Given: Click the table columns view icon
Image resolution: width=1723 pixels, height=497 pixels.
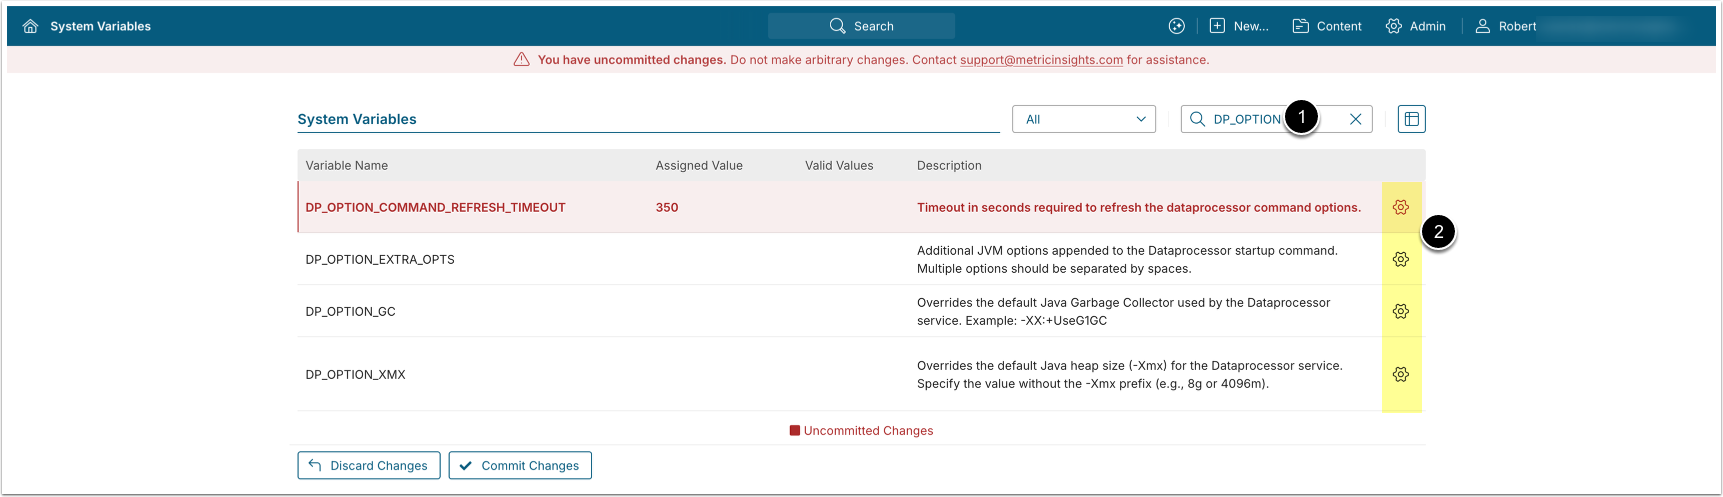Looking at the screenshot, I should click(1411, 119).
